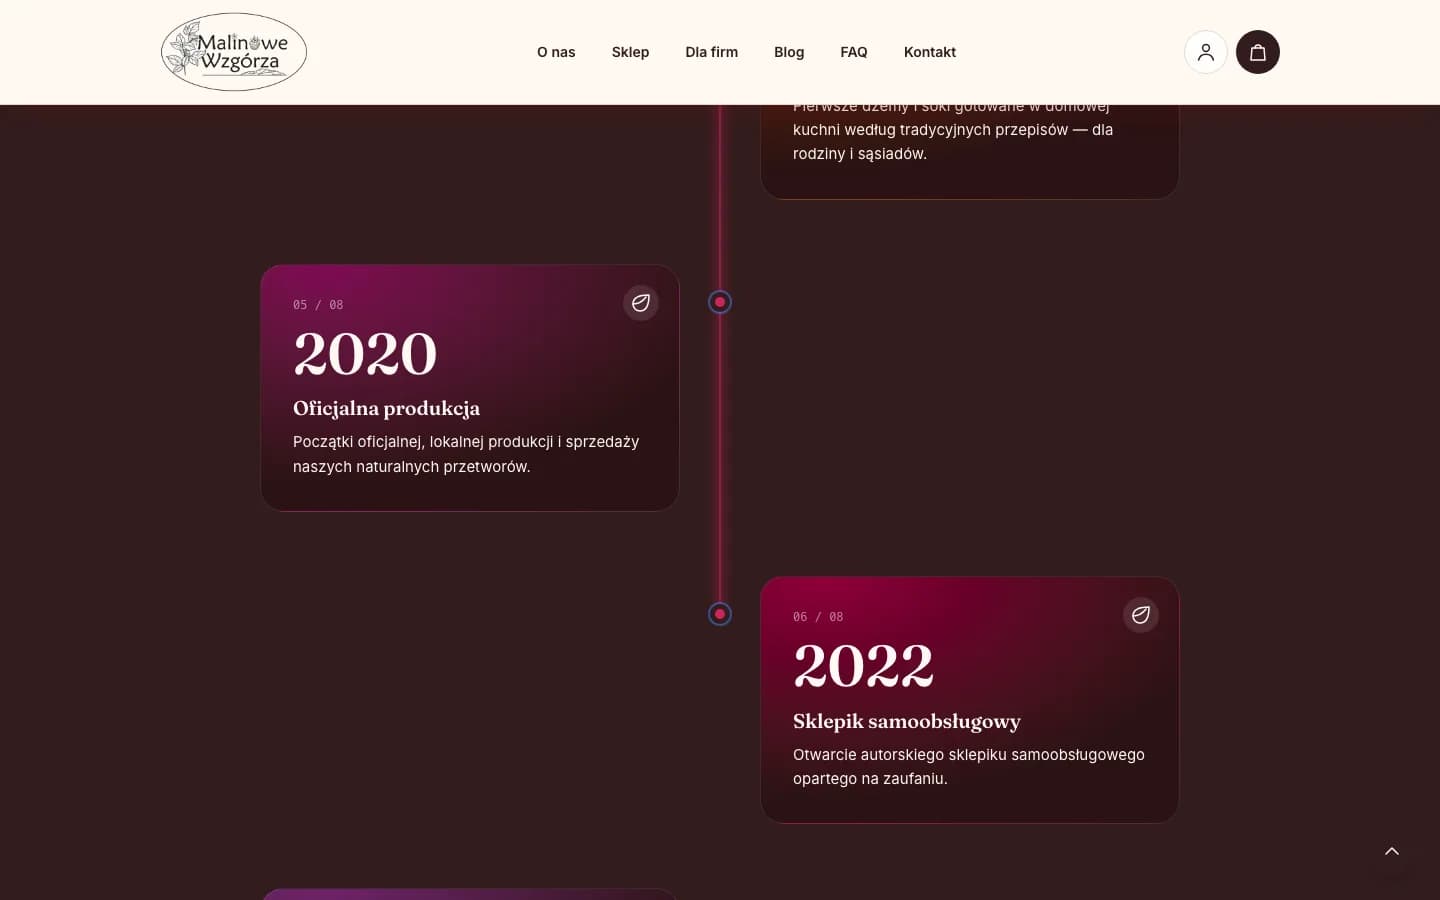Open the FAQ page
This screenshot has height=900, width=1440.
coord(854,52)
